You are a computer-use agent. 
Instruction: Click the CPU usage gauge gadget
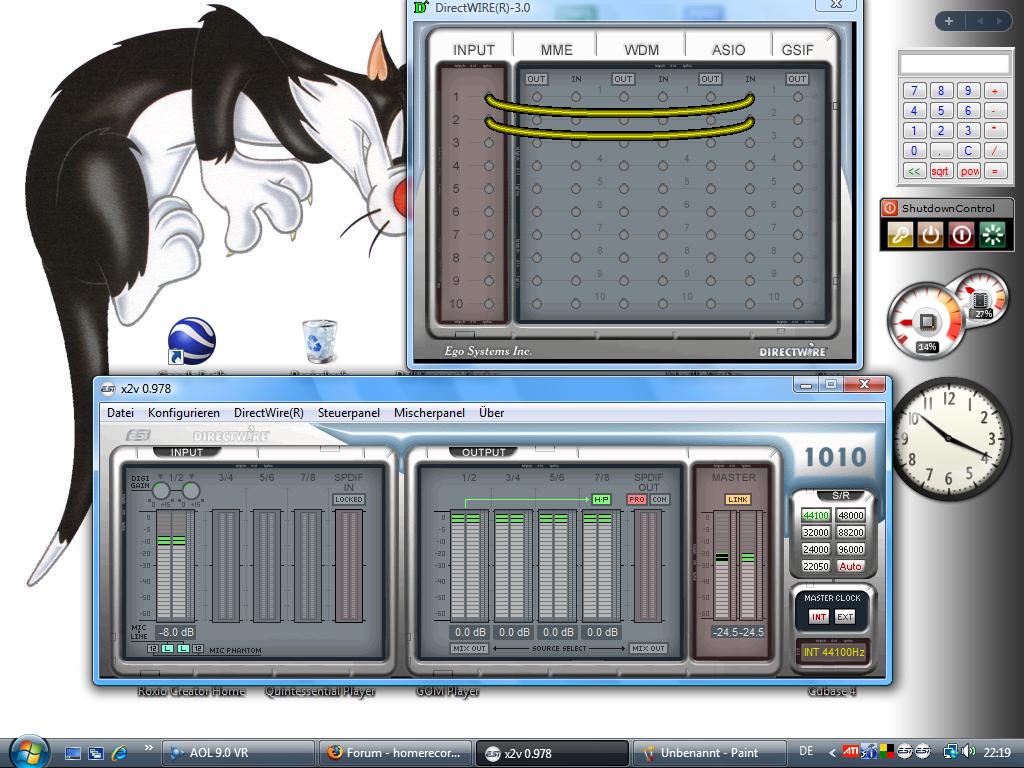925,321
